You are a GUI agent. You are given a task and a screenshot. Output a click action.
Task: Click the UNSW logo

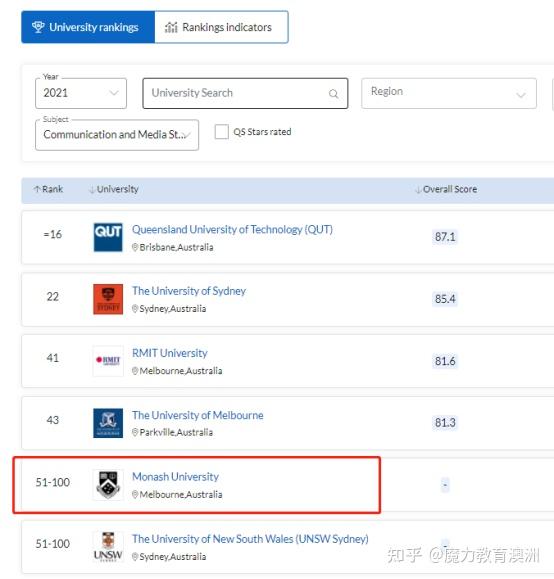(108, 547)
